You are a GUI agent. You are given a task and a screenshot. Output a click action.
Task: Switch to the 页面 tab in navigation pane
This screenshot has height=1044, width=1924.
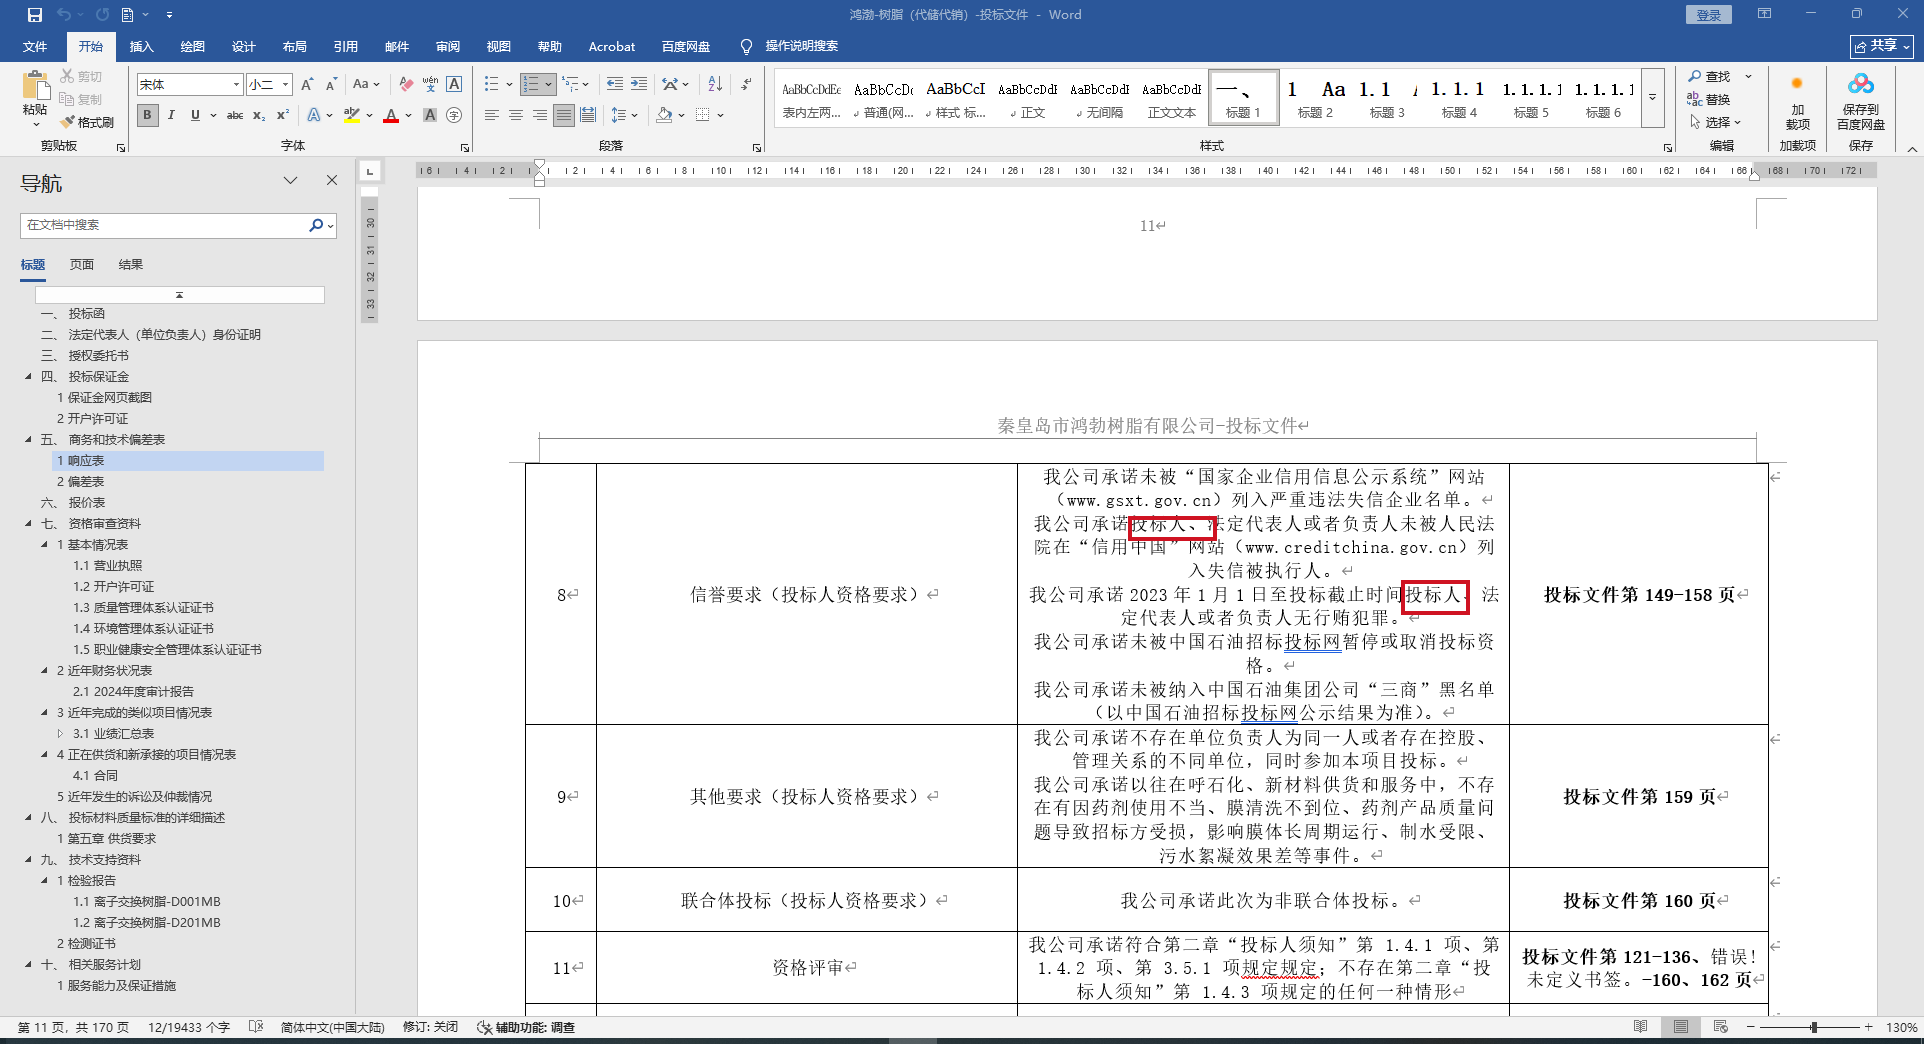[81, 265]
